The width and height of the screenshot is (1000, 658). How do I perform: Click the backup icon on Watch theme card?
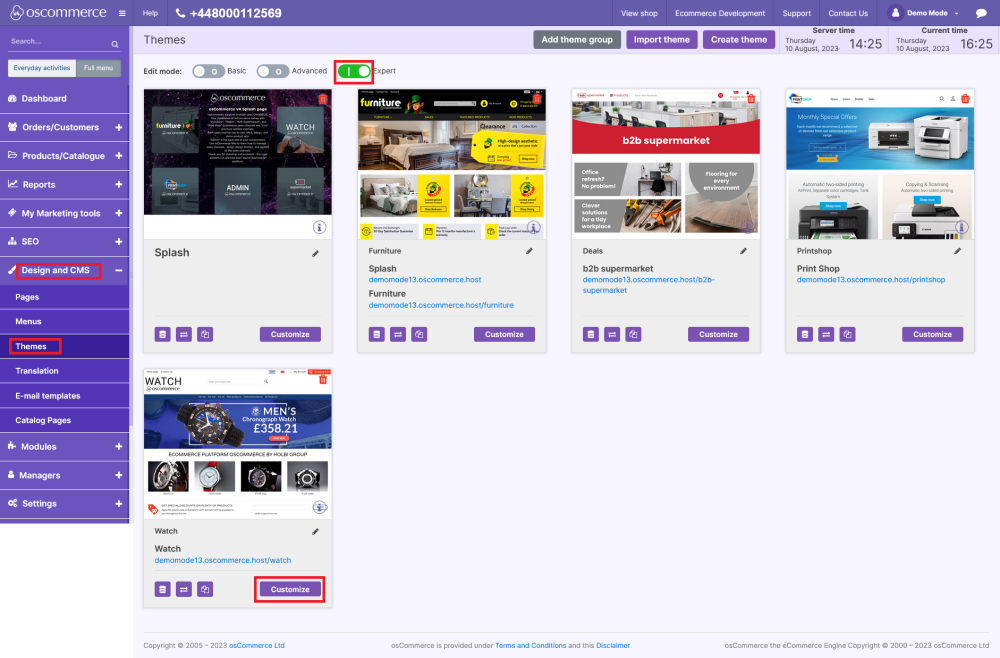pyautogui.click(x=162, y=589)
